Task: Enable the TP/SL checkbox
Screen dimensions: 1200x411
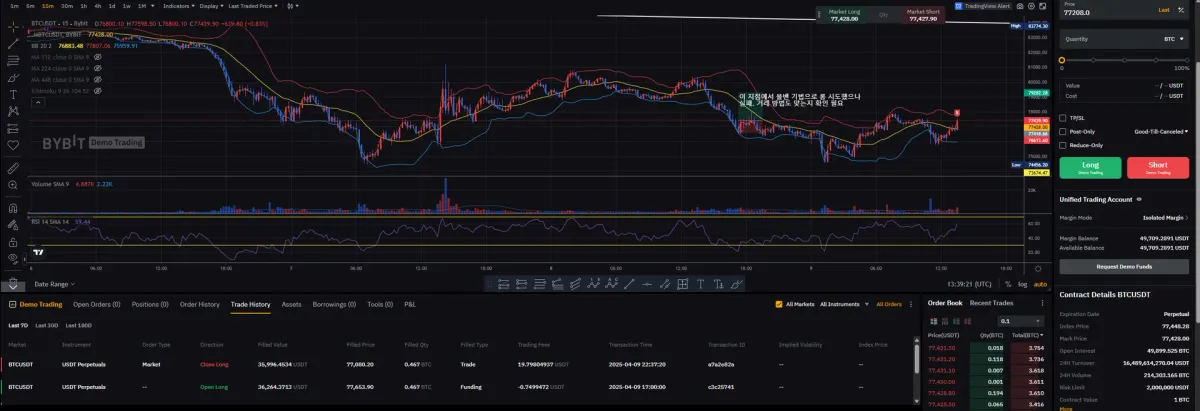Action: click(x=1064, y=118)
